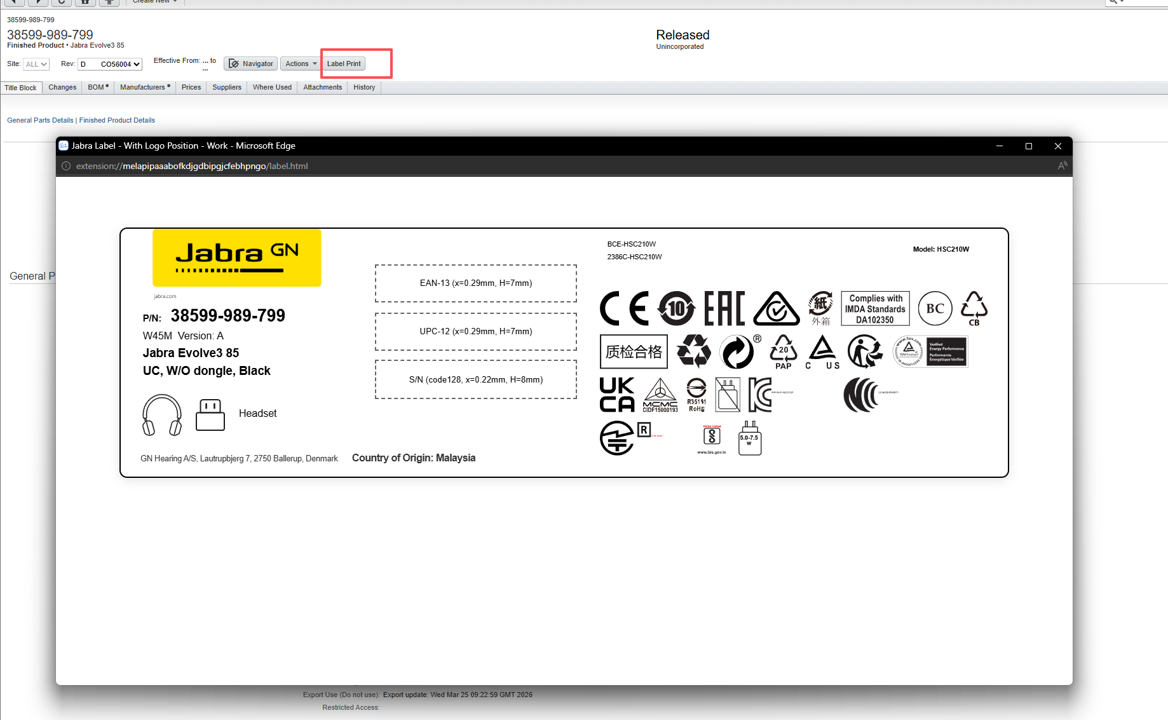
Task: Switch to the Attachments tab
Action: (x=323, y=87)
